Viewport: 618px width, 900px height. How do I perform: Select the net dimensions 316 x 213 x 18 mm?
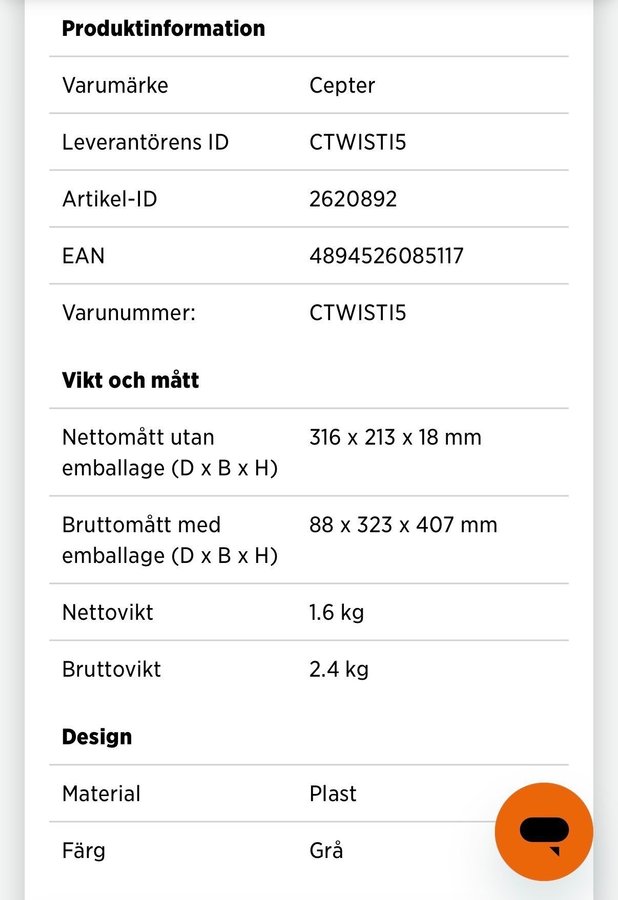[395, 437]
